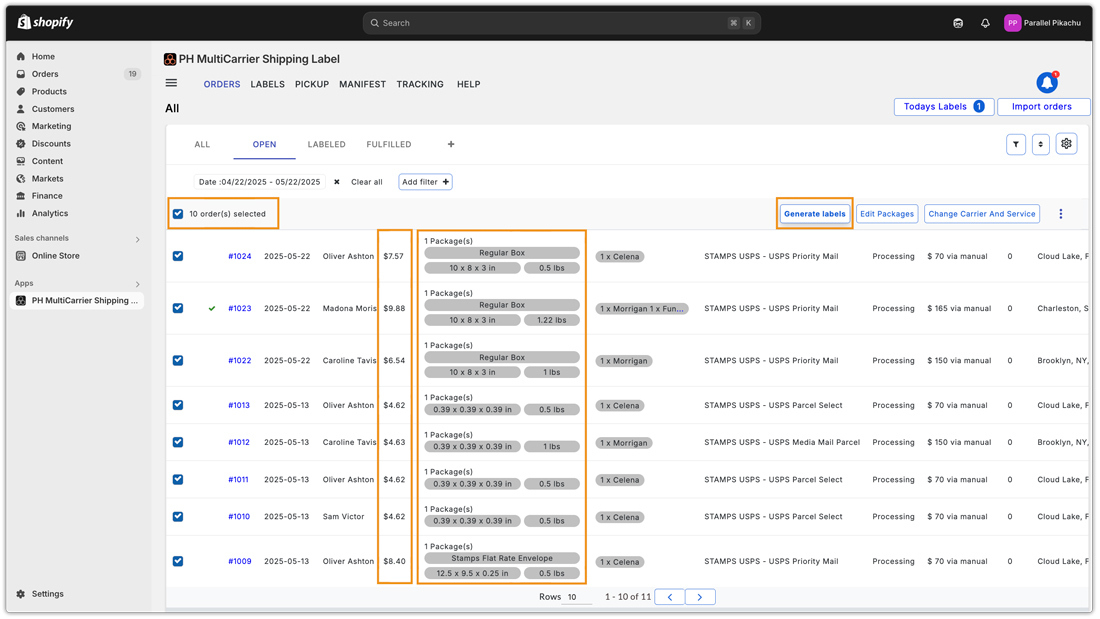This screenshot has height=619, width=1100.
Task: Click the blue app notification bell
Action: [x=1047, y=83]
